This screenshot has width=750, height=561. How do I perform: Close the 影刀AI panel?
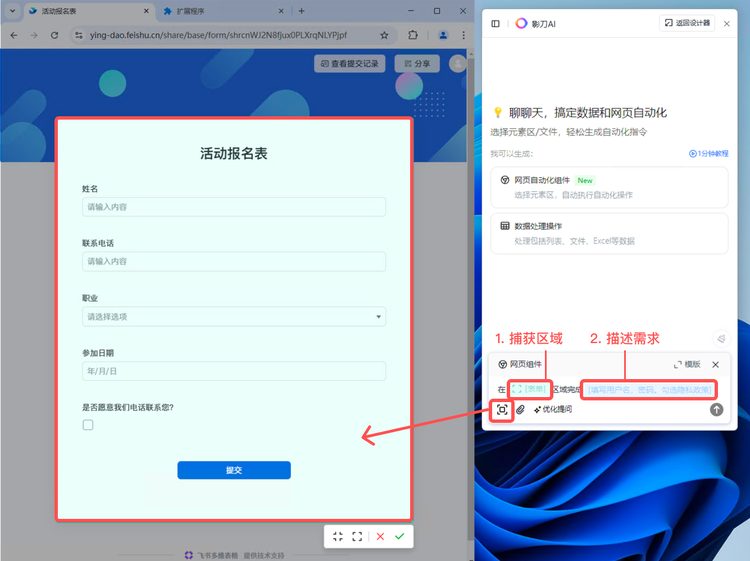point(727,23)
